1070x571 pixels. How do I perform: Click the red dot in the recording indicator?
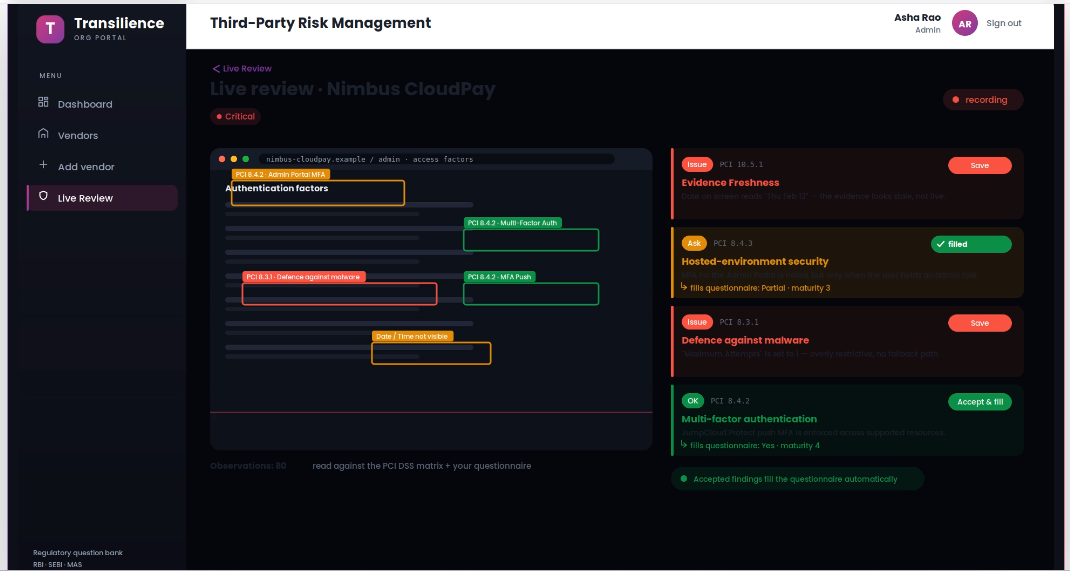[956, 100]
